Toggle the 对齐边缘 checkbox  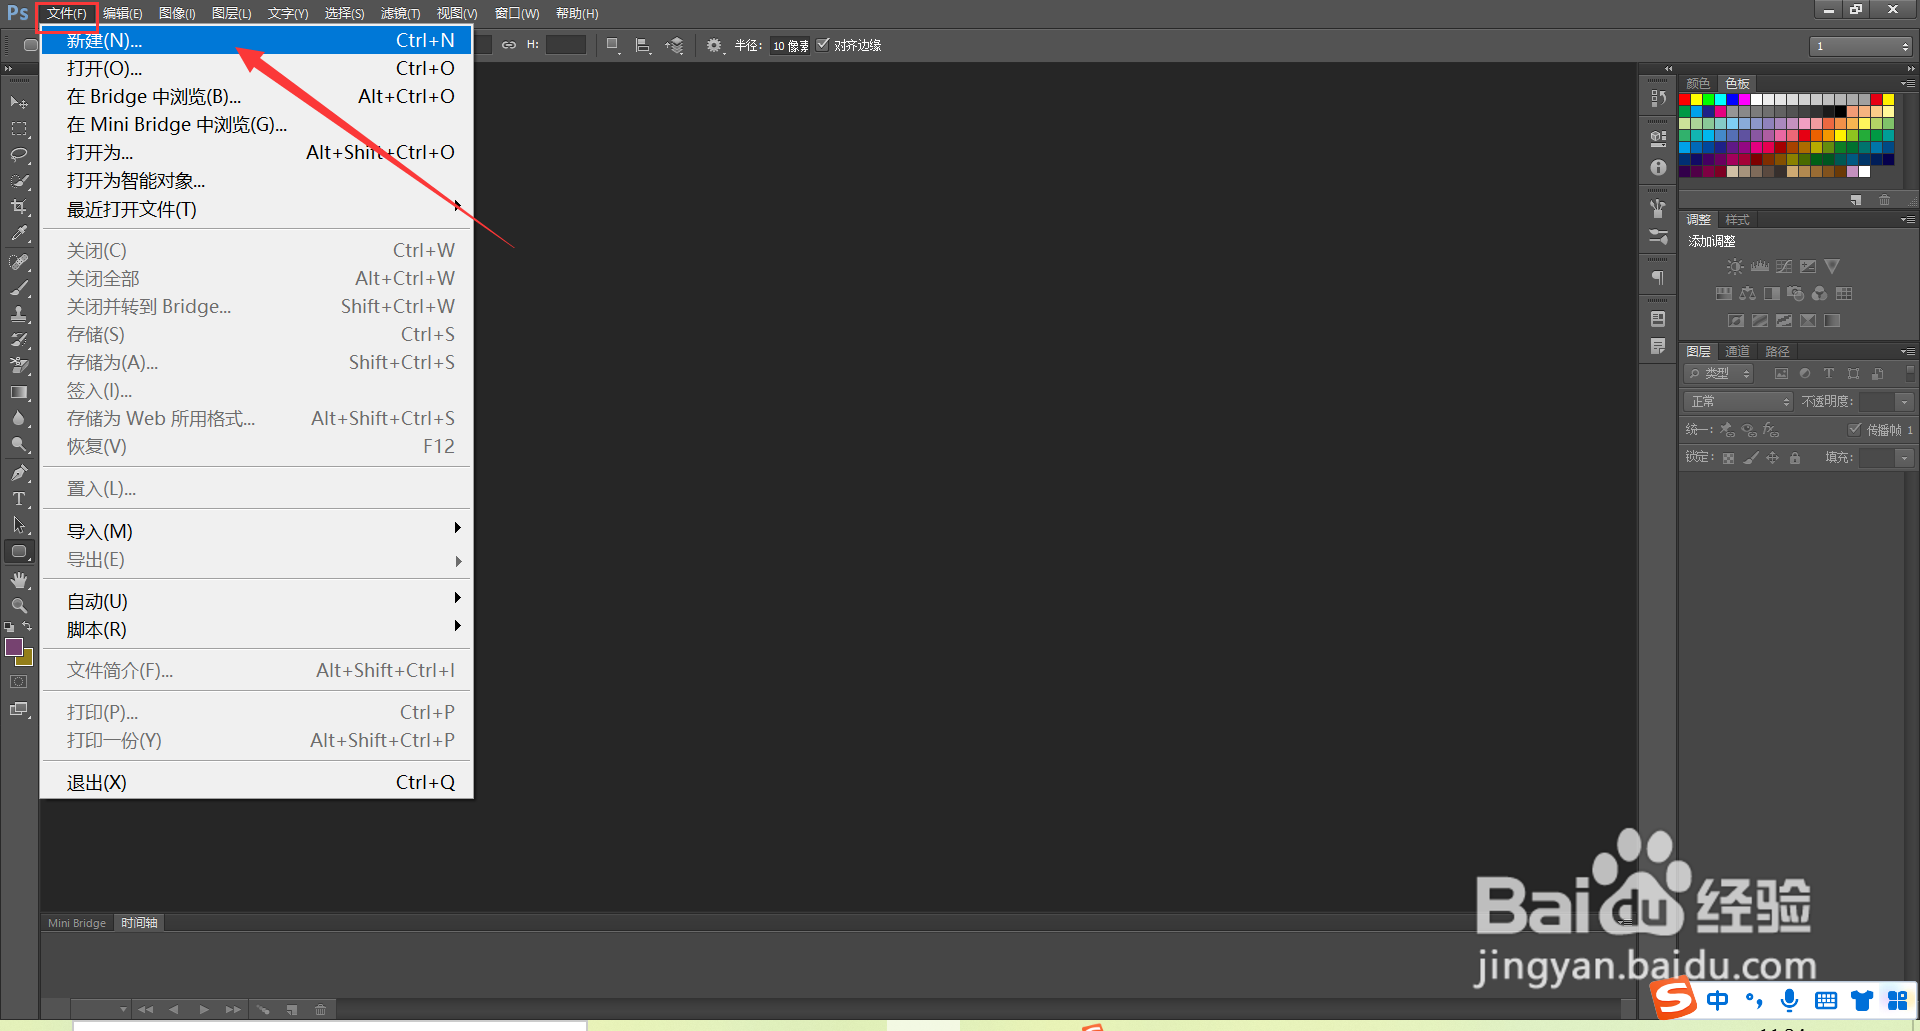[x=823, y=45]
